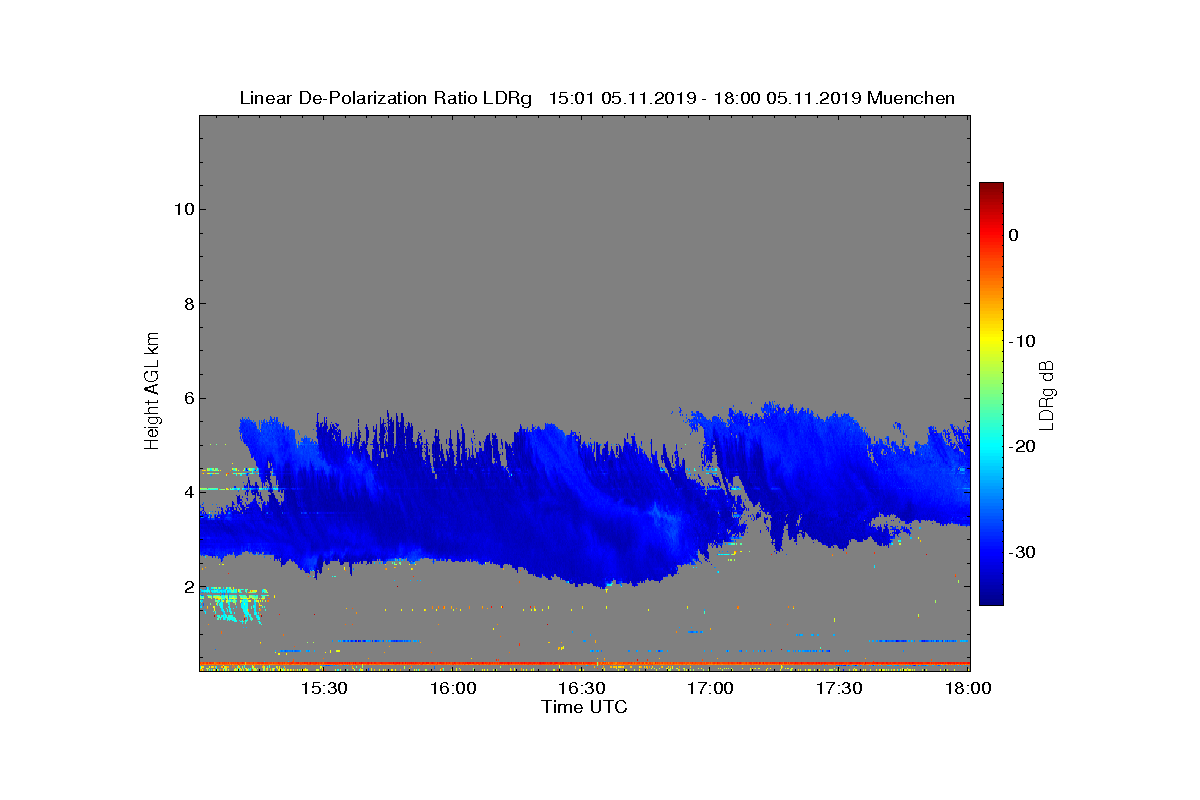The height and width of the screenshot is (800, 1200).
Task: Click the 'Muenchen' station name in the title
Action: click(x=911, y=98)
